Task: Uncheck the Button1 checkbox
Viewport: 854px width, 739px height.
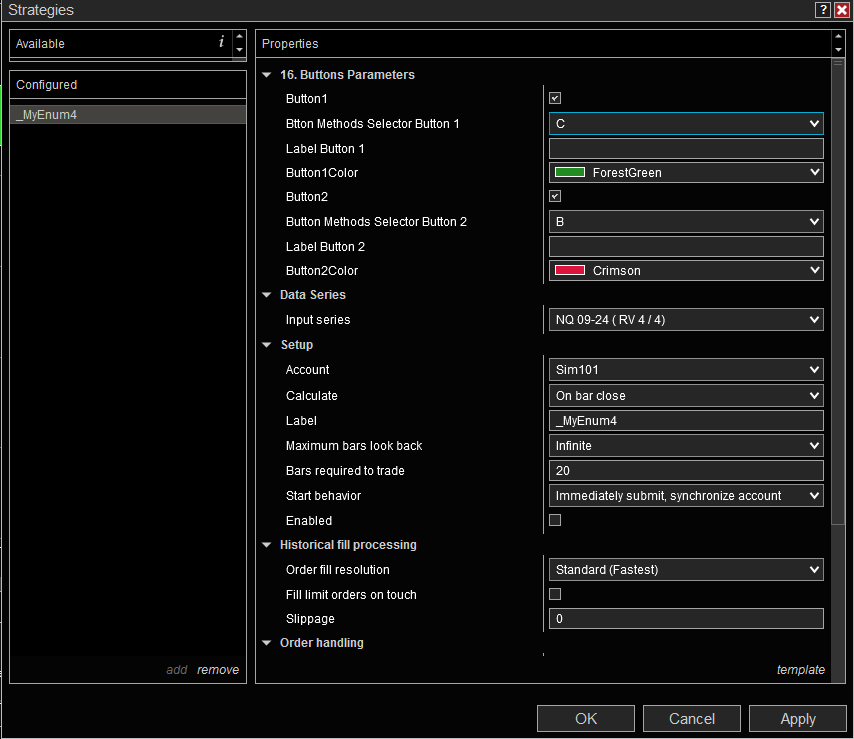Action: pos(555,99)
